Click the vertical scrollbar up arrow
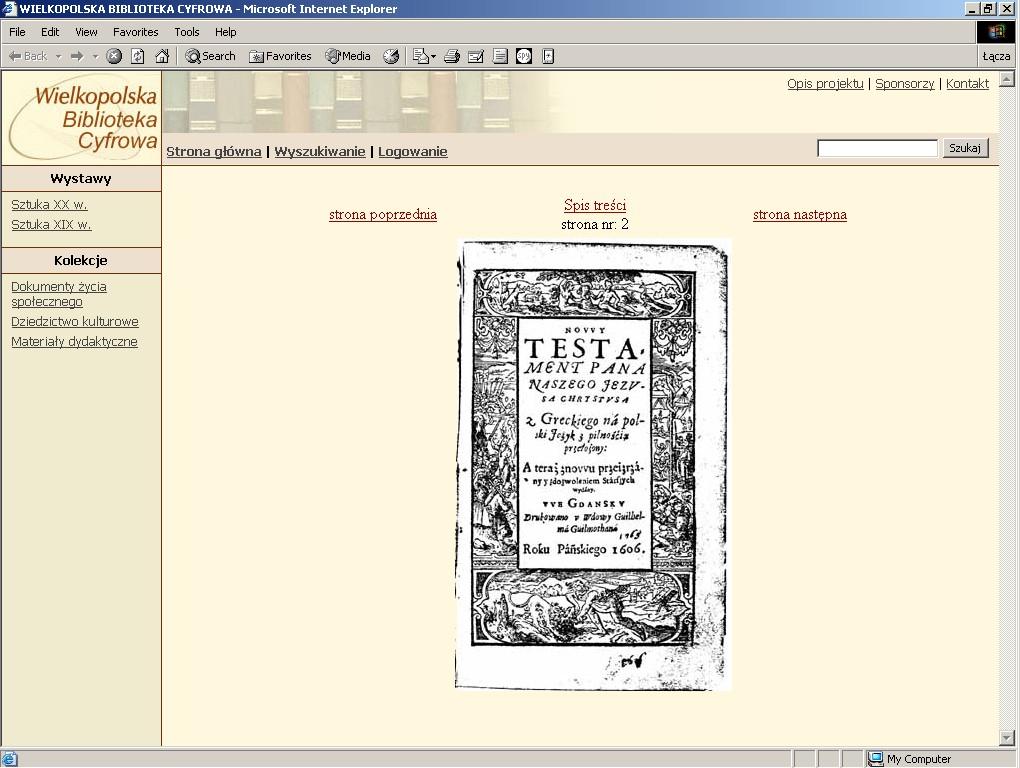The height and width of the screenshot is (768, 1020). coord(1006,79)
